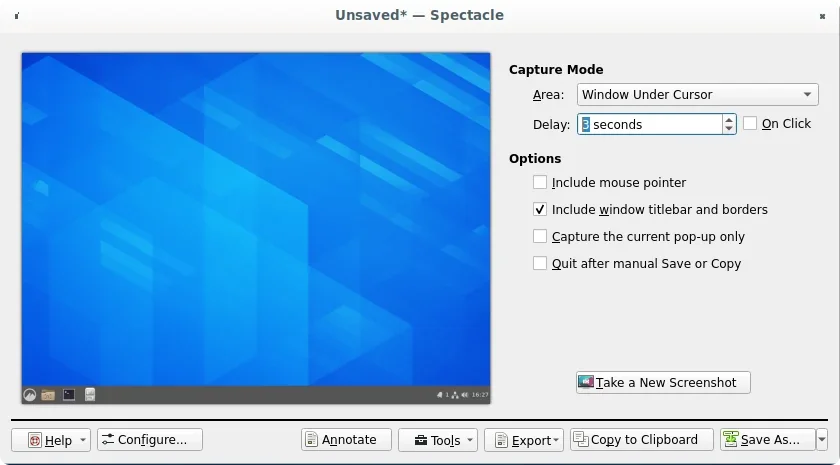This screenshot has width=840, height=465.
Task: Increase delay with spinbox up arrow
Action: (x=729, y=119)
